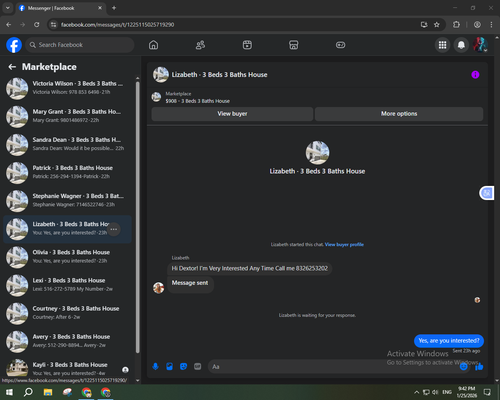Open File Explorer from taskbar

[48, 392]
